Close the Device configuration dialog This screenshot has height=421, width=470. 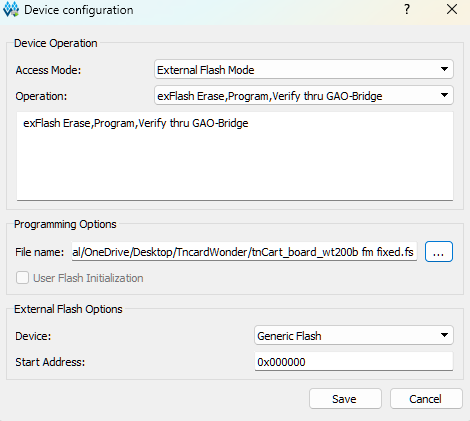tap(452, 9)
